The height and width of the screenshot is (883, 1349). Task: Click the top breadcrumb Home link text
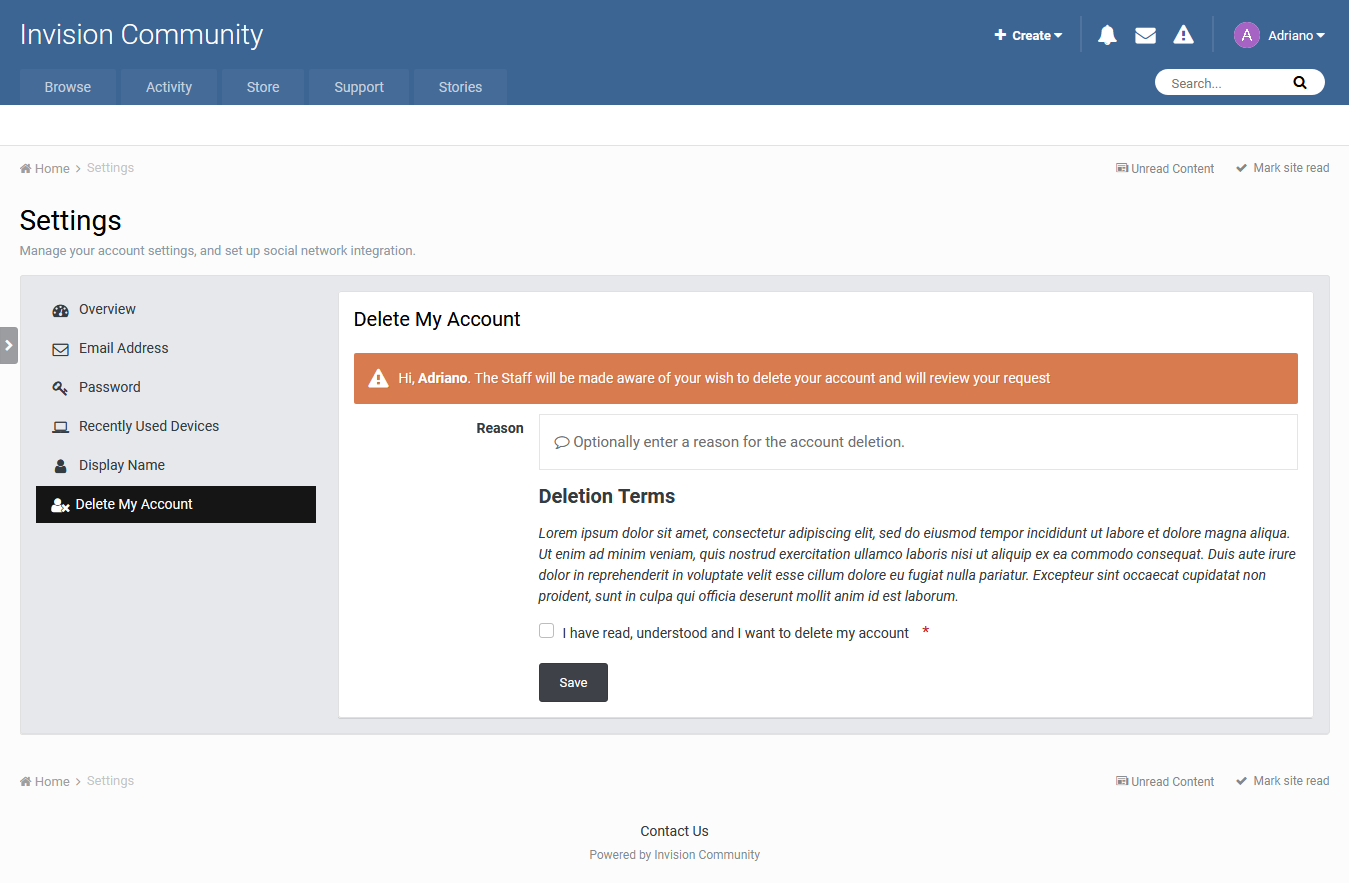click(52, 169)
